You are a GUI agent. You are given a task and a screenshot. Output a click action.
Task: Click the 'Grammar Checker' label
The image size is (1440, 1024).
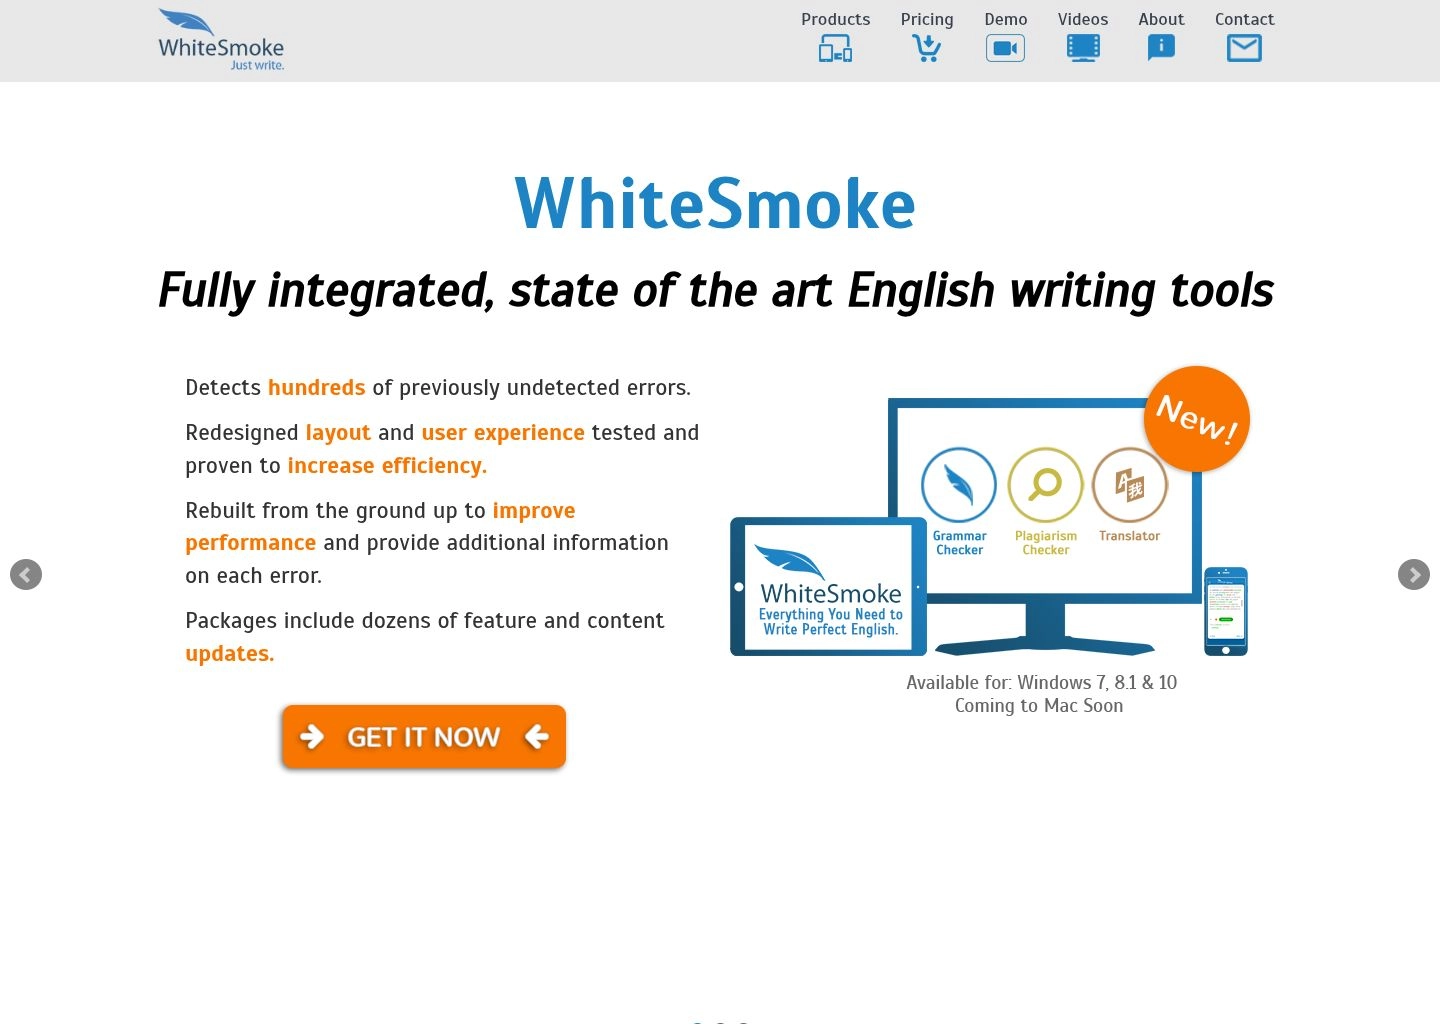[x=960, y=543]
